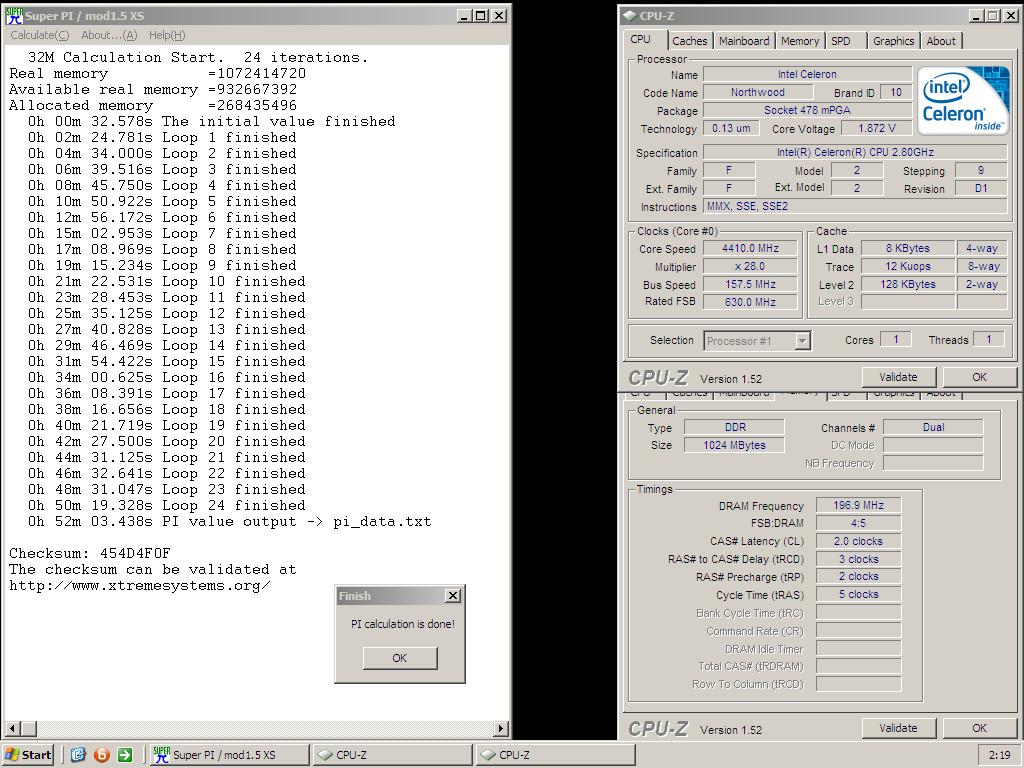Click the right arrow of Super PI scrollbar
1024x768 pixels.
(501, 728)
